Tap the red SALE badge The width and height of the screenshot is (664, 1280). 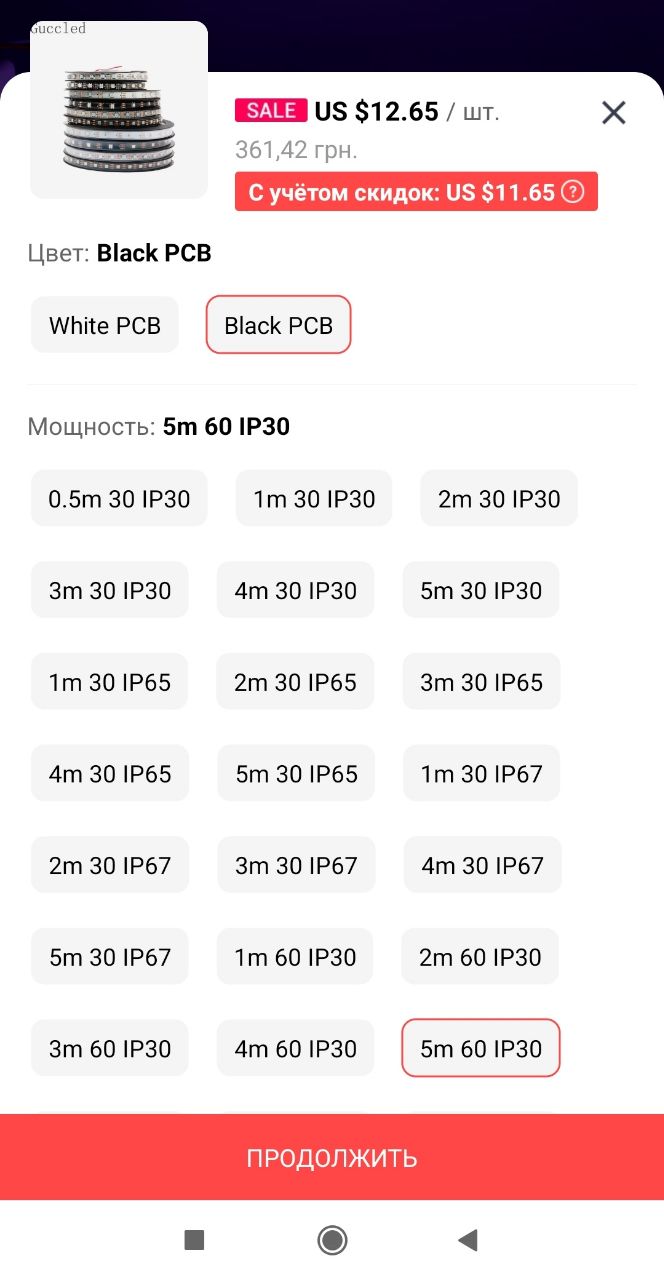coord(271,110)
